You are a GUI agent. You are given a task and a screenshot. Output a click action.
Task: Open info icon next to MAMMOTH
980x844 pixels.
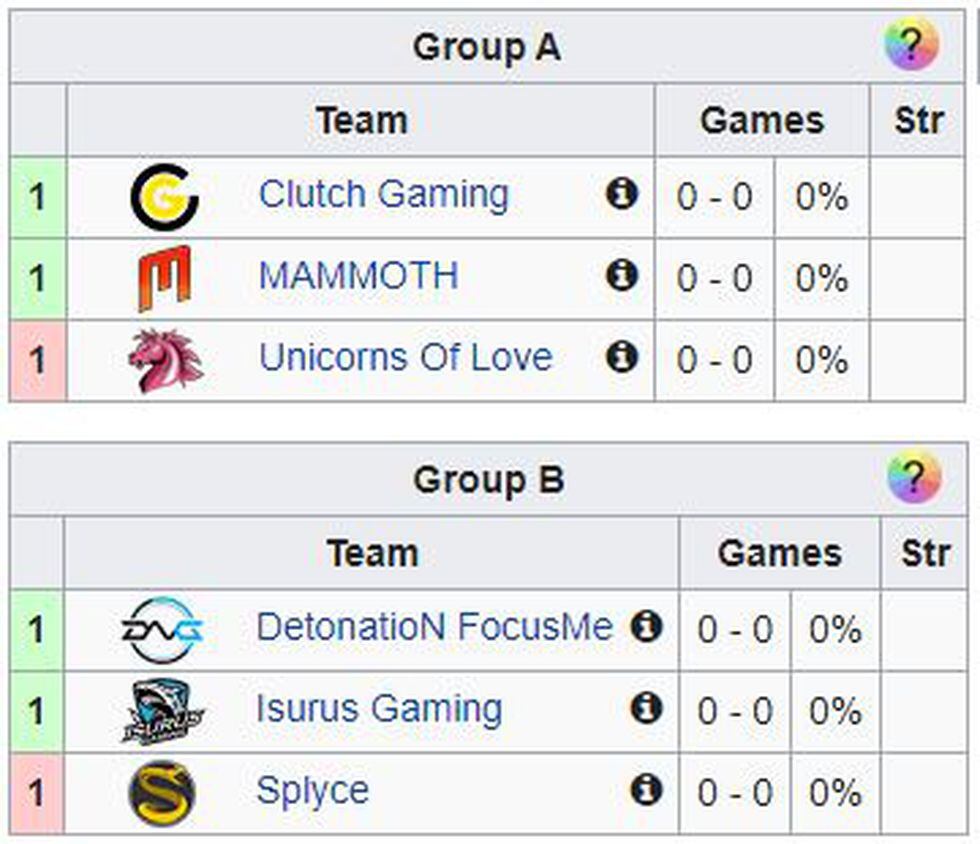[622, 275]
